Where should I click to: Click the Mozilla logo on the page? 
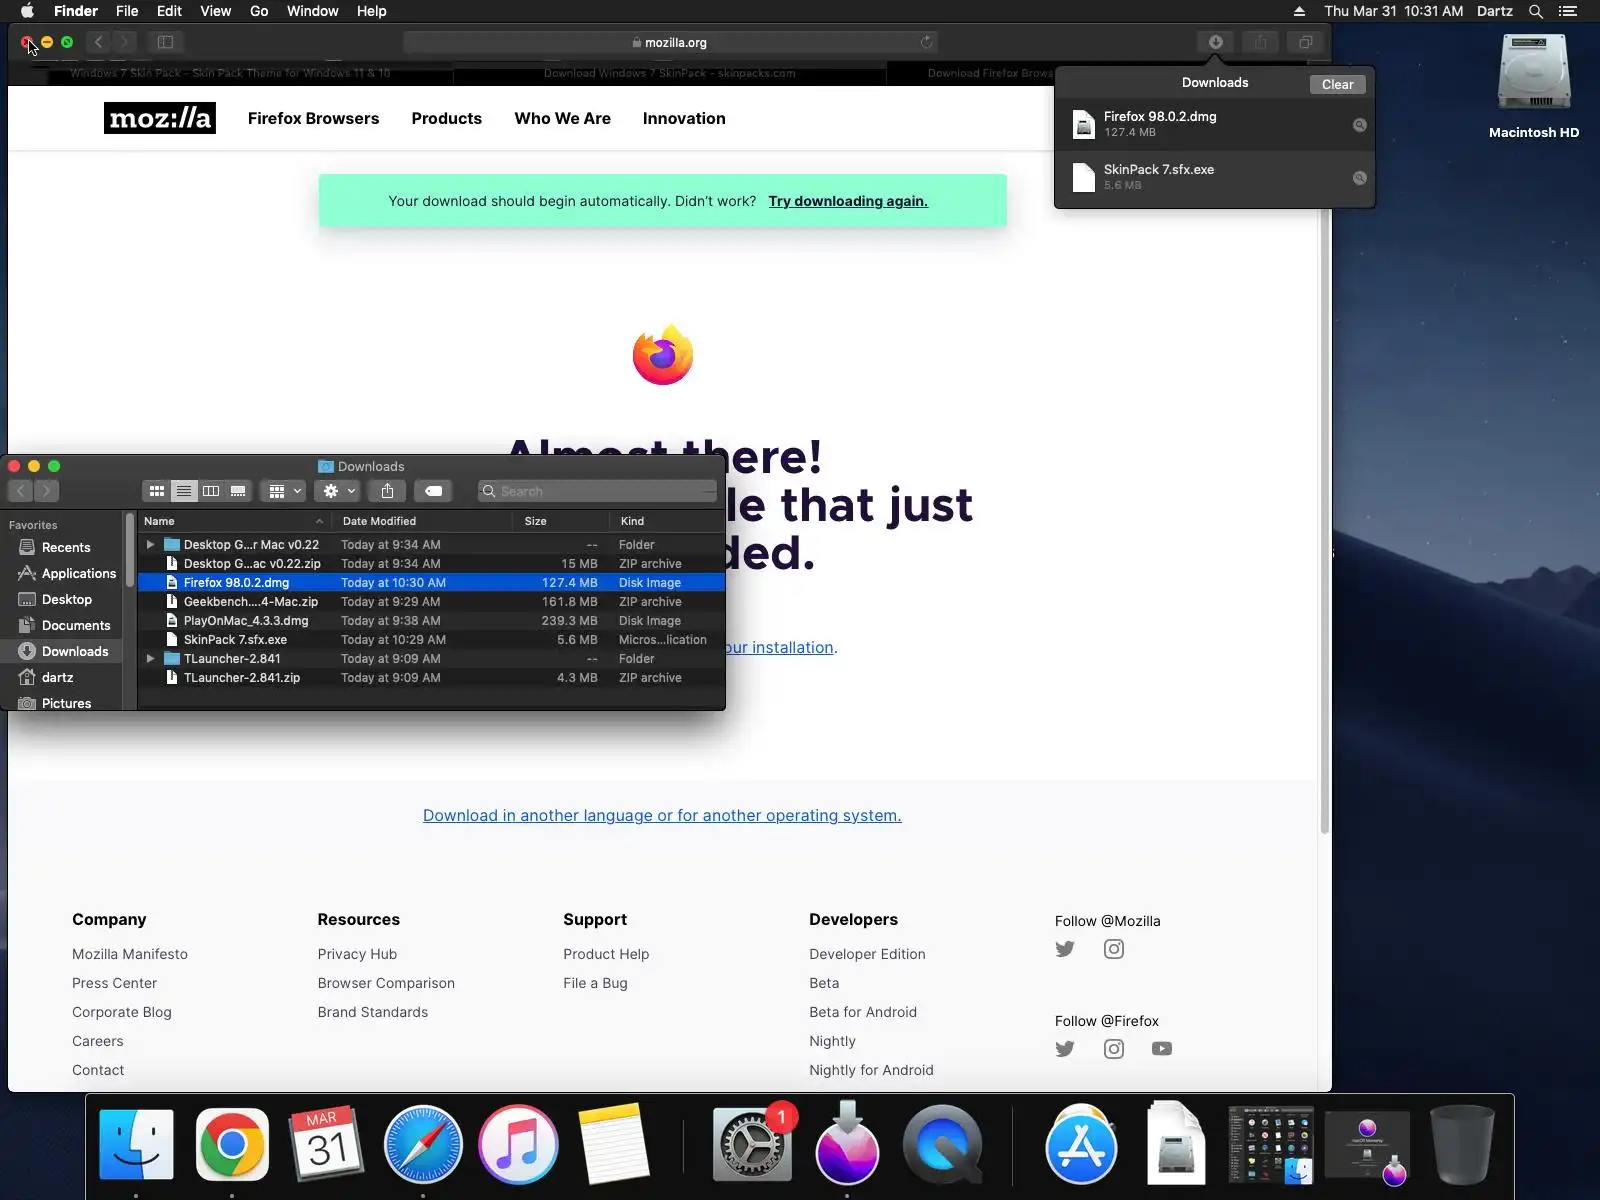click(x=160, y=118)
